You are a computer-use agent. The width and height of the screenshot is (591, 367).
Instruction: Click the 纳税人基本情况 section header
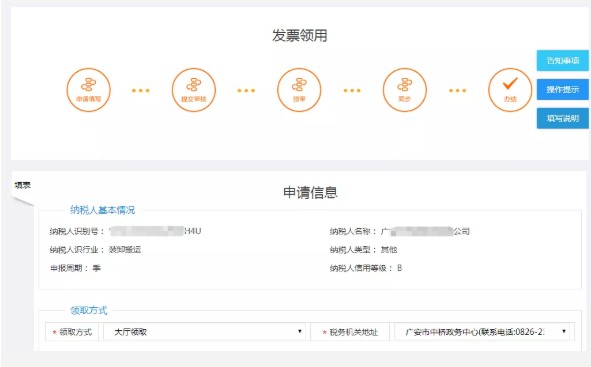pyautogui.click(x=103, y=210)
